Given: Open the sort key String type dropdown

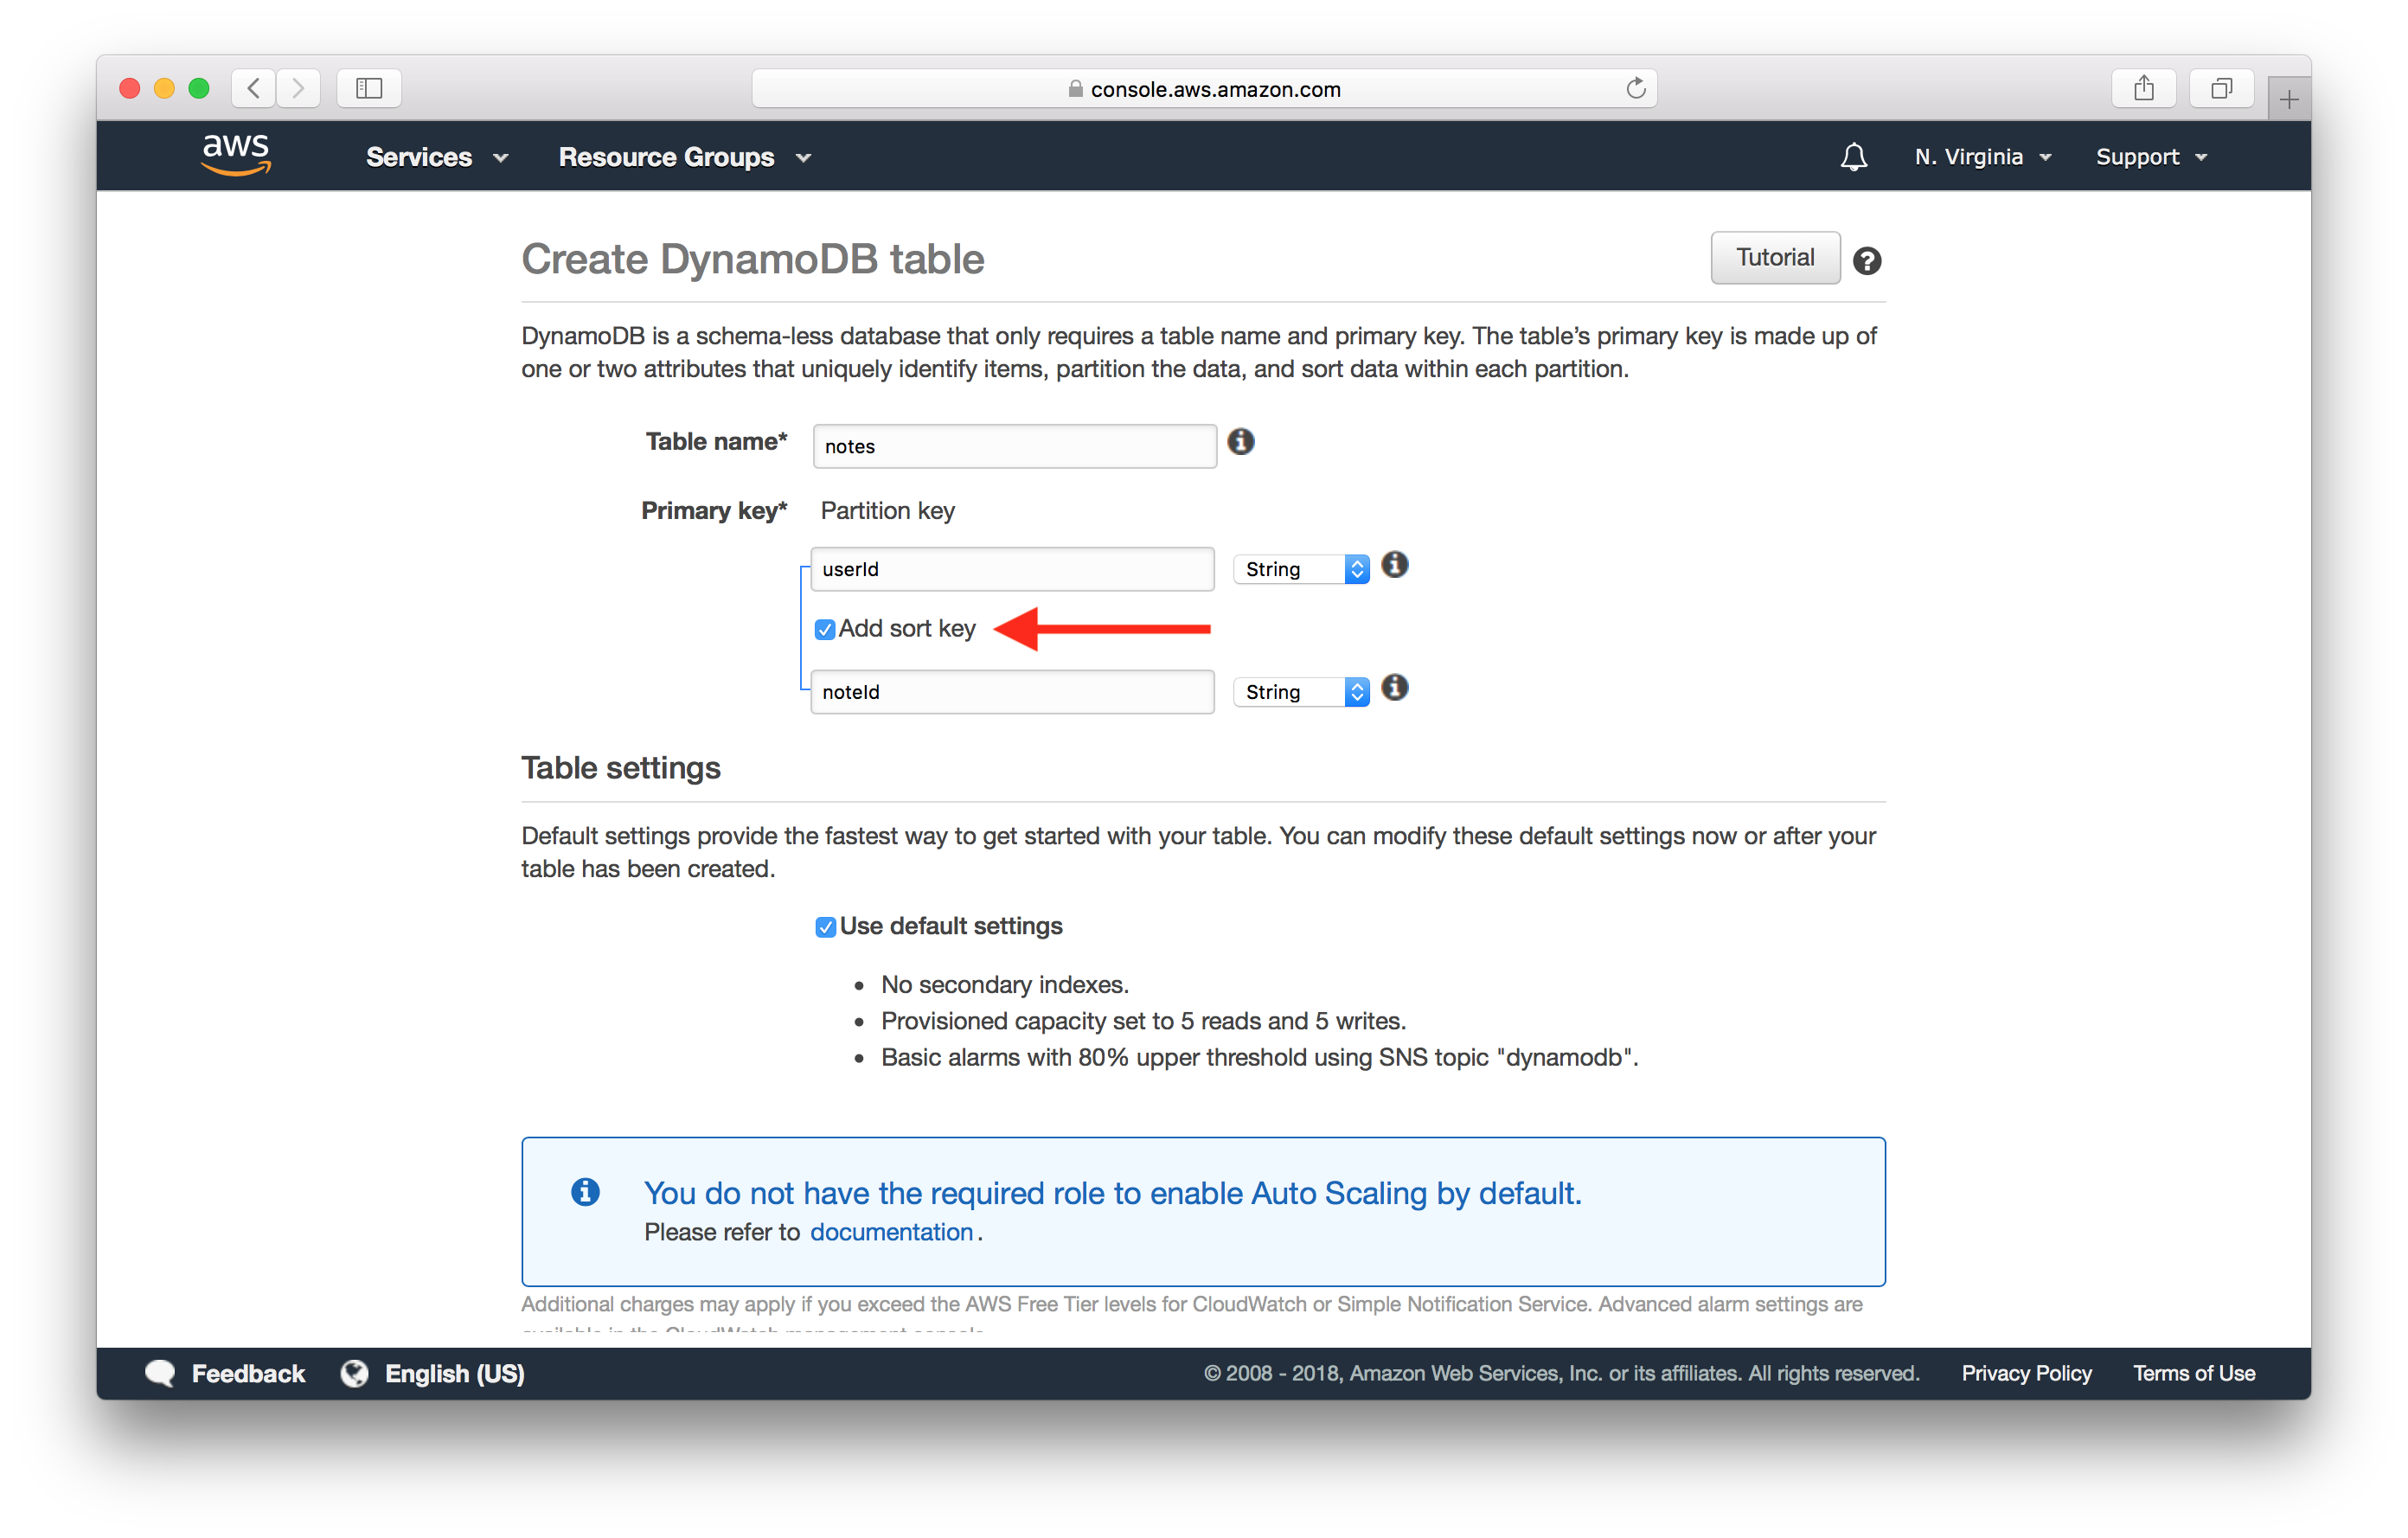Looking at the screenshot, I should coord(1300,692).
